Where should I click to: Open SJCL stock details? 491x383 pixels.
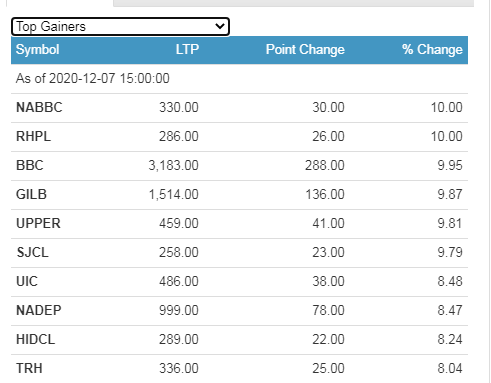33,252
